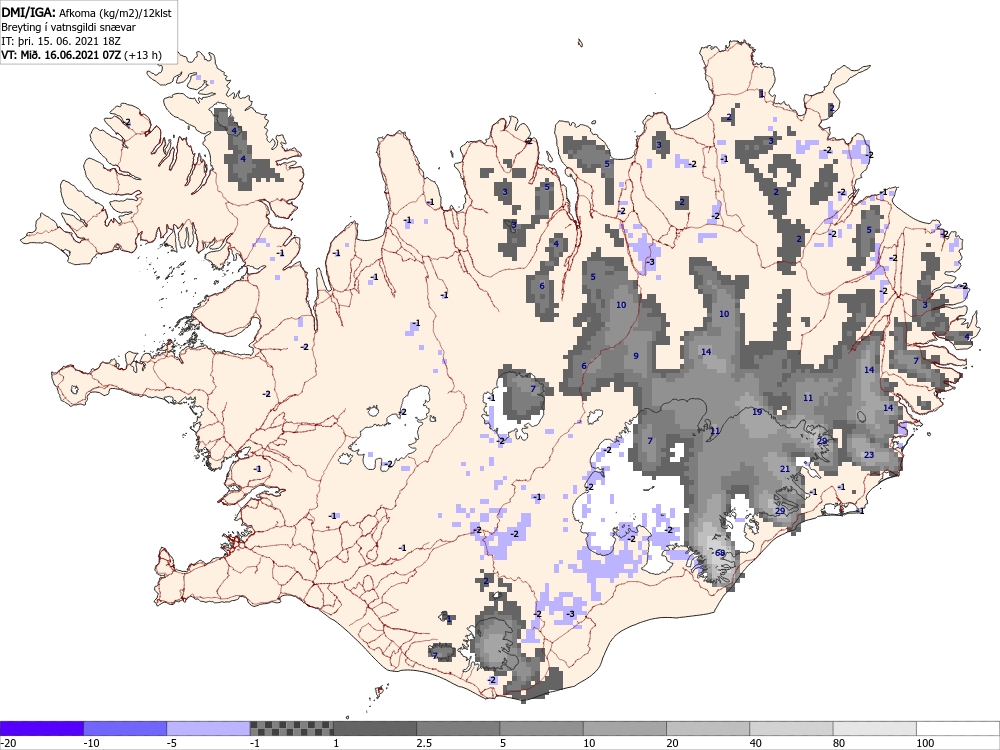
Task: Click the legend tick label "40"
Action: click(x=756, y=743)
